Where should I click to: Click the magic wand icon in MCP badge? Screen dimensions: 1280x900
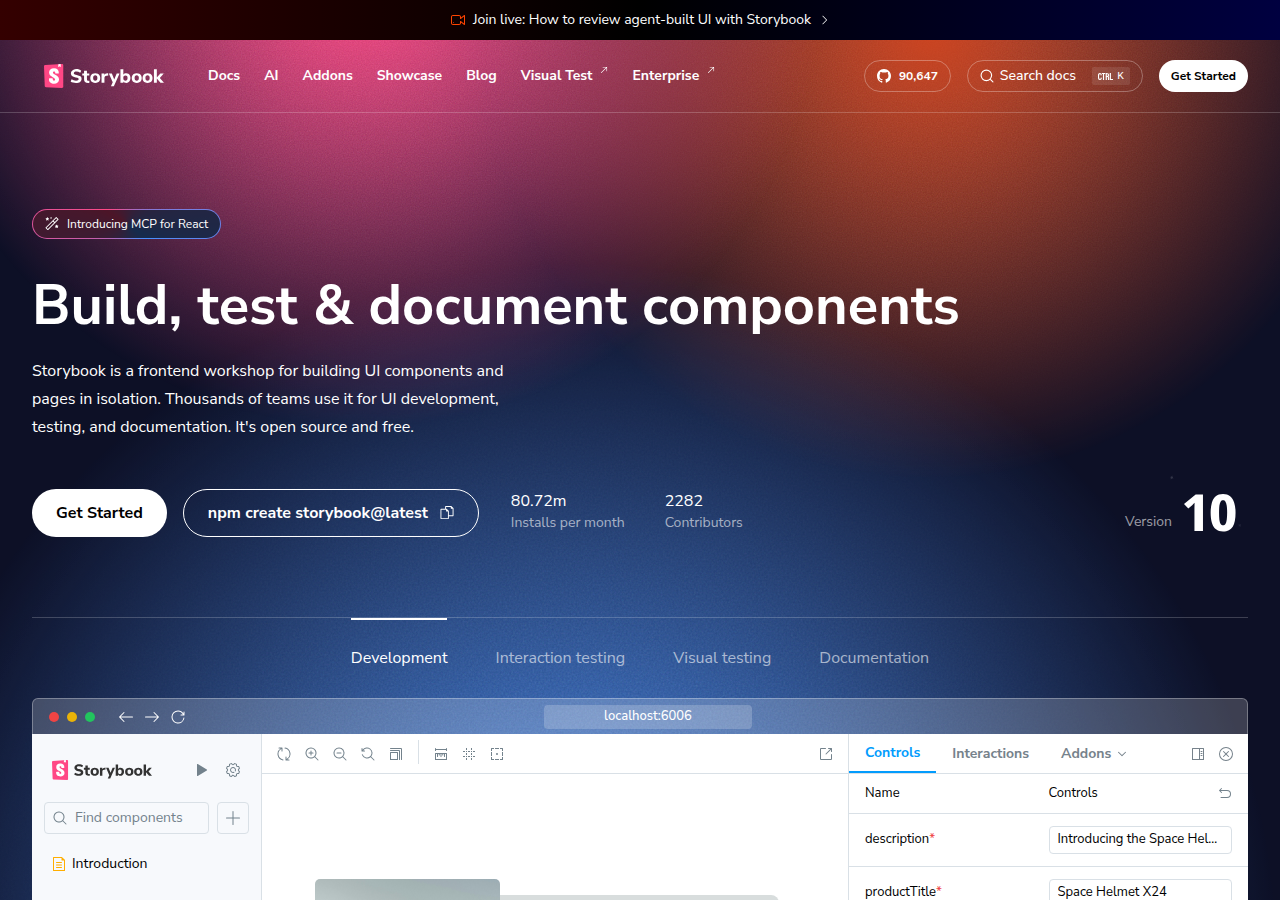coord(52,224)
